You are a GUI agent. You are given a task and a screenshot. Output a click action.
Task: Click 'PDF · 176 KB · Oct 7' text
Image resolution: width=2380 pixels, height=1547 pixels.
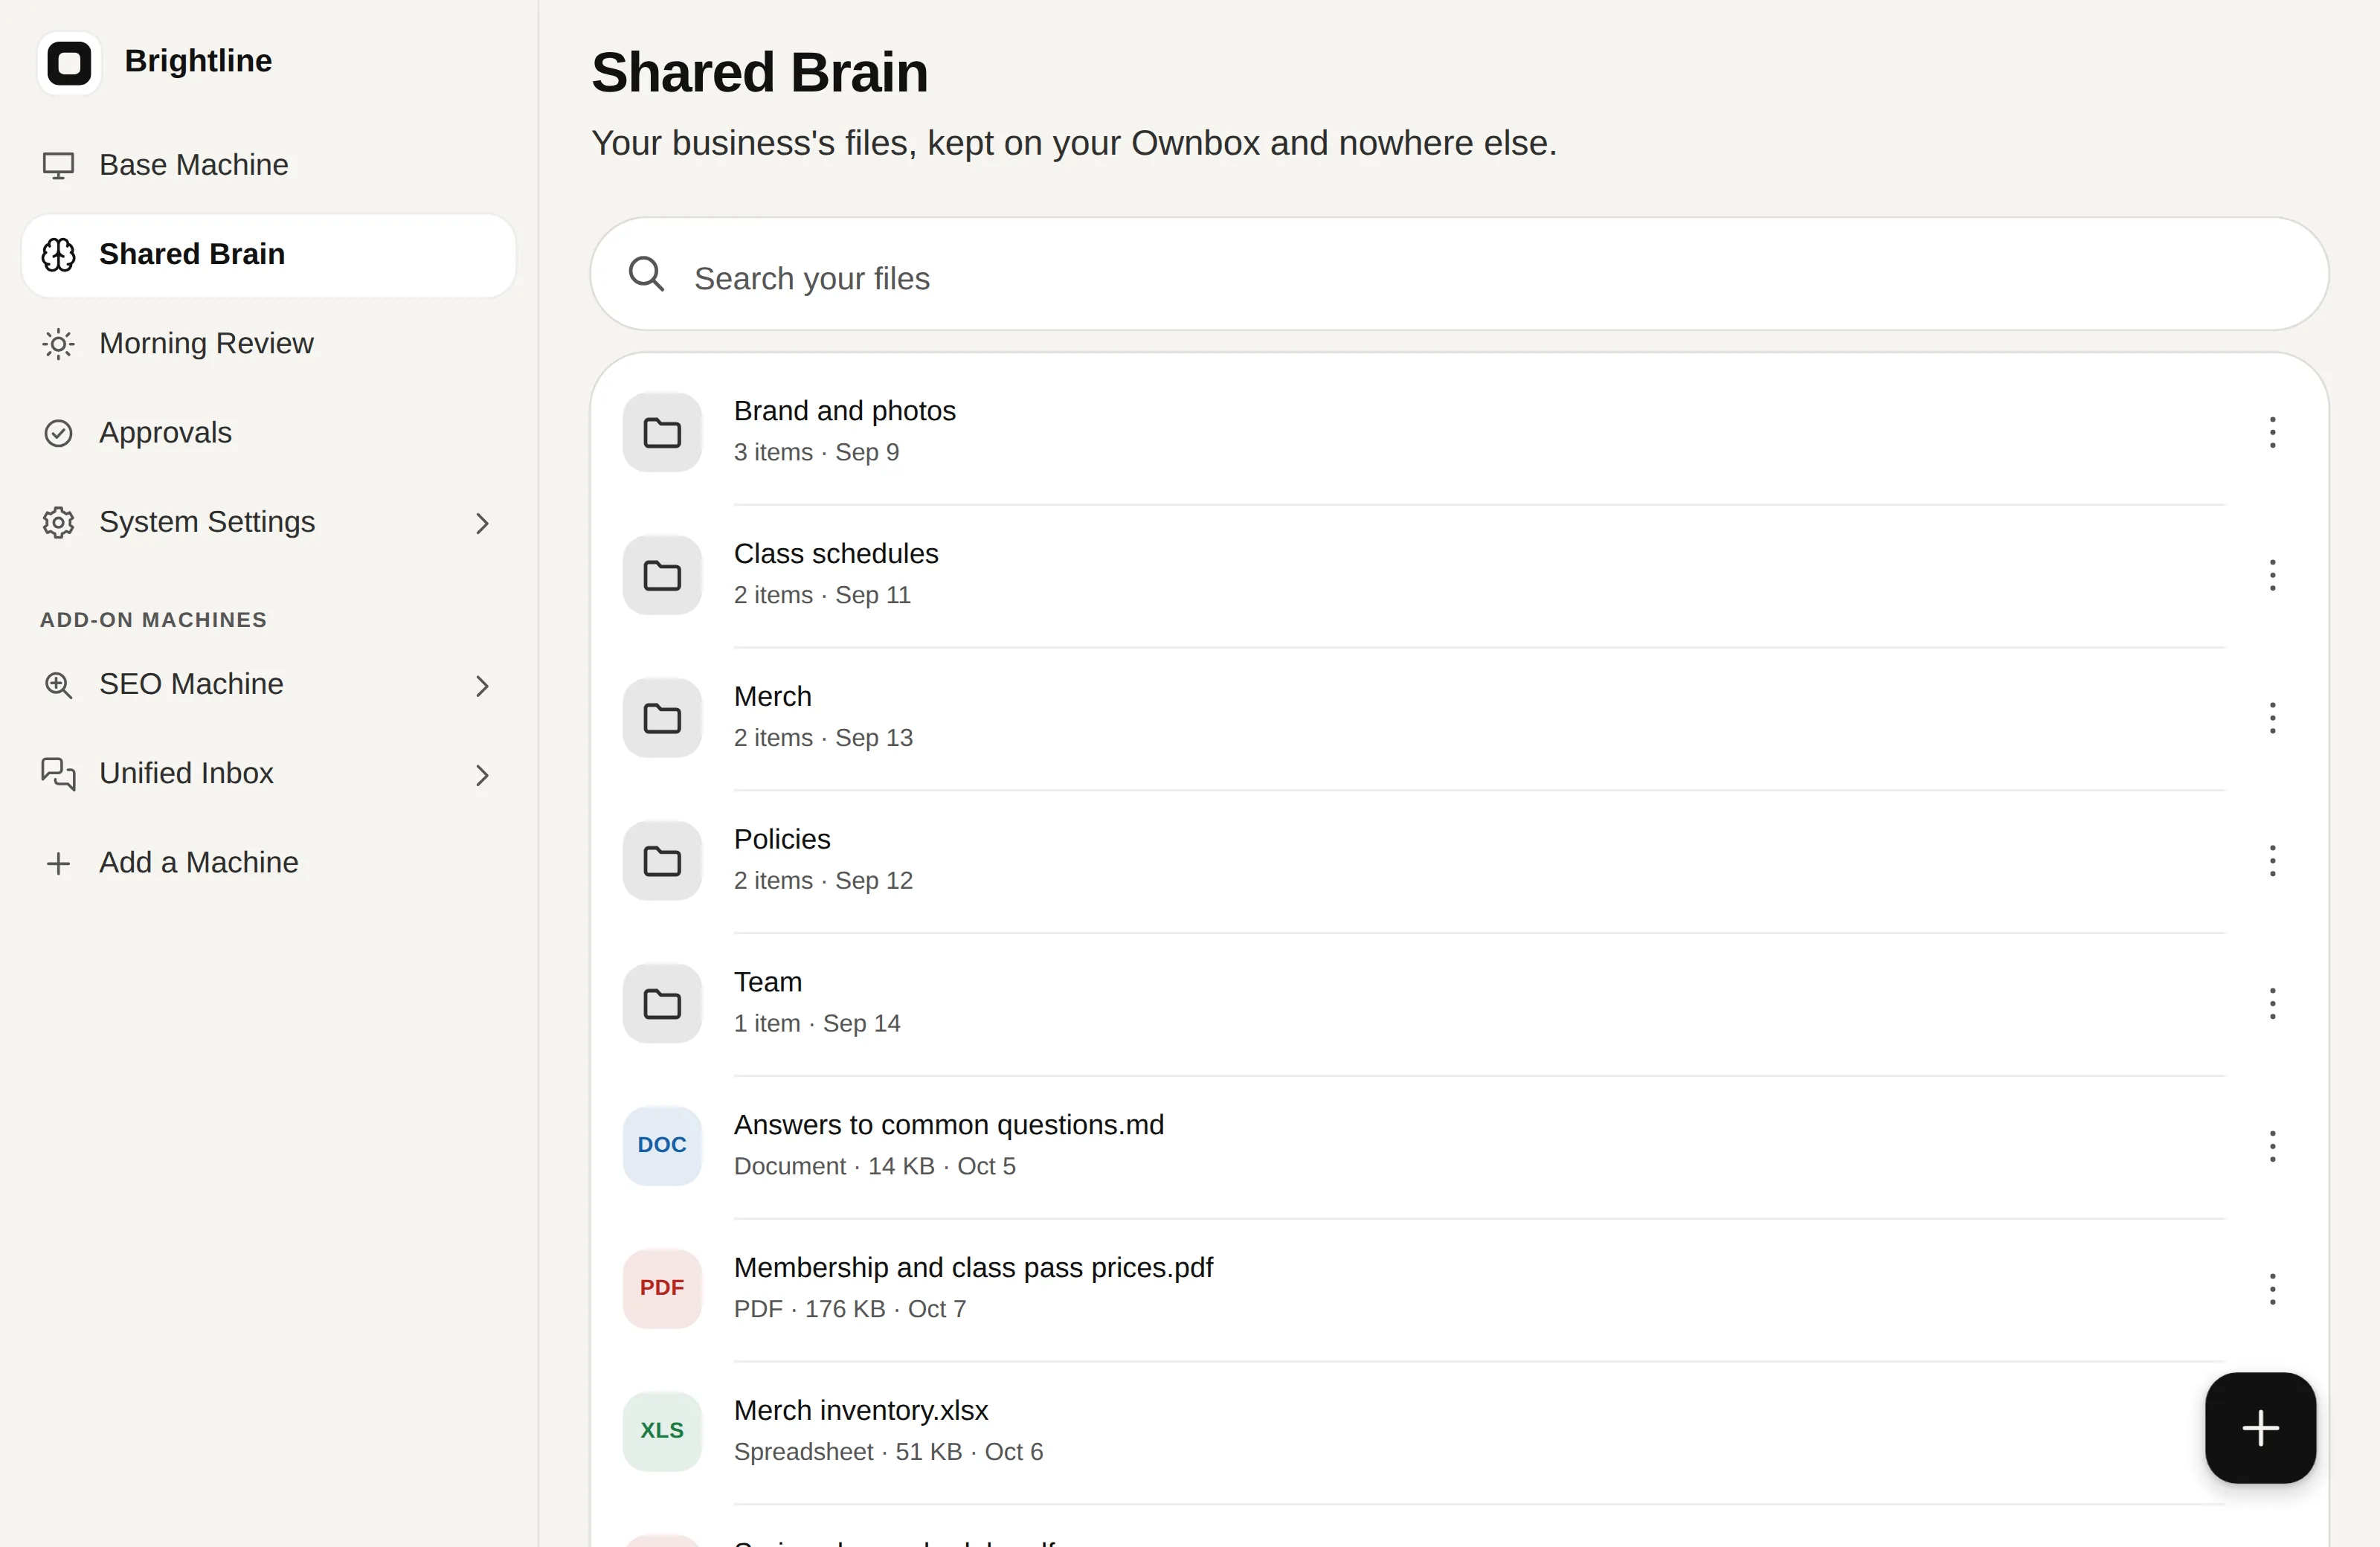click(849, 1310)
